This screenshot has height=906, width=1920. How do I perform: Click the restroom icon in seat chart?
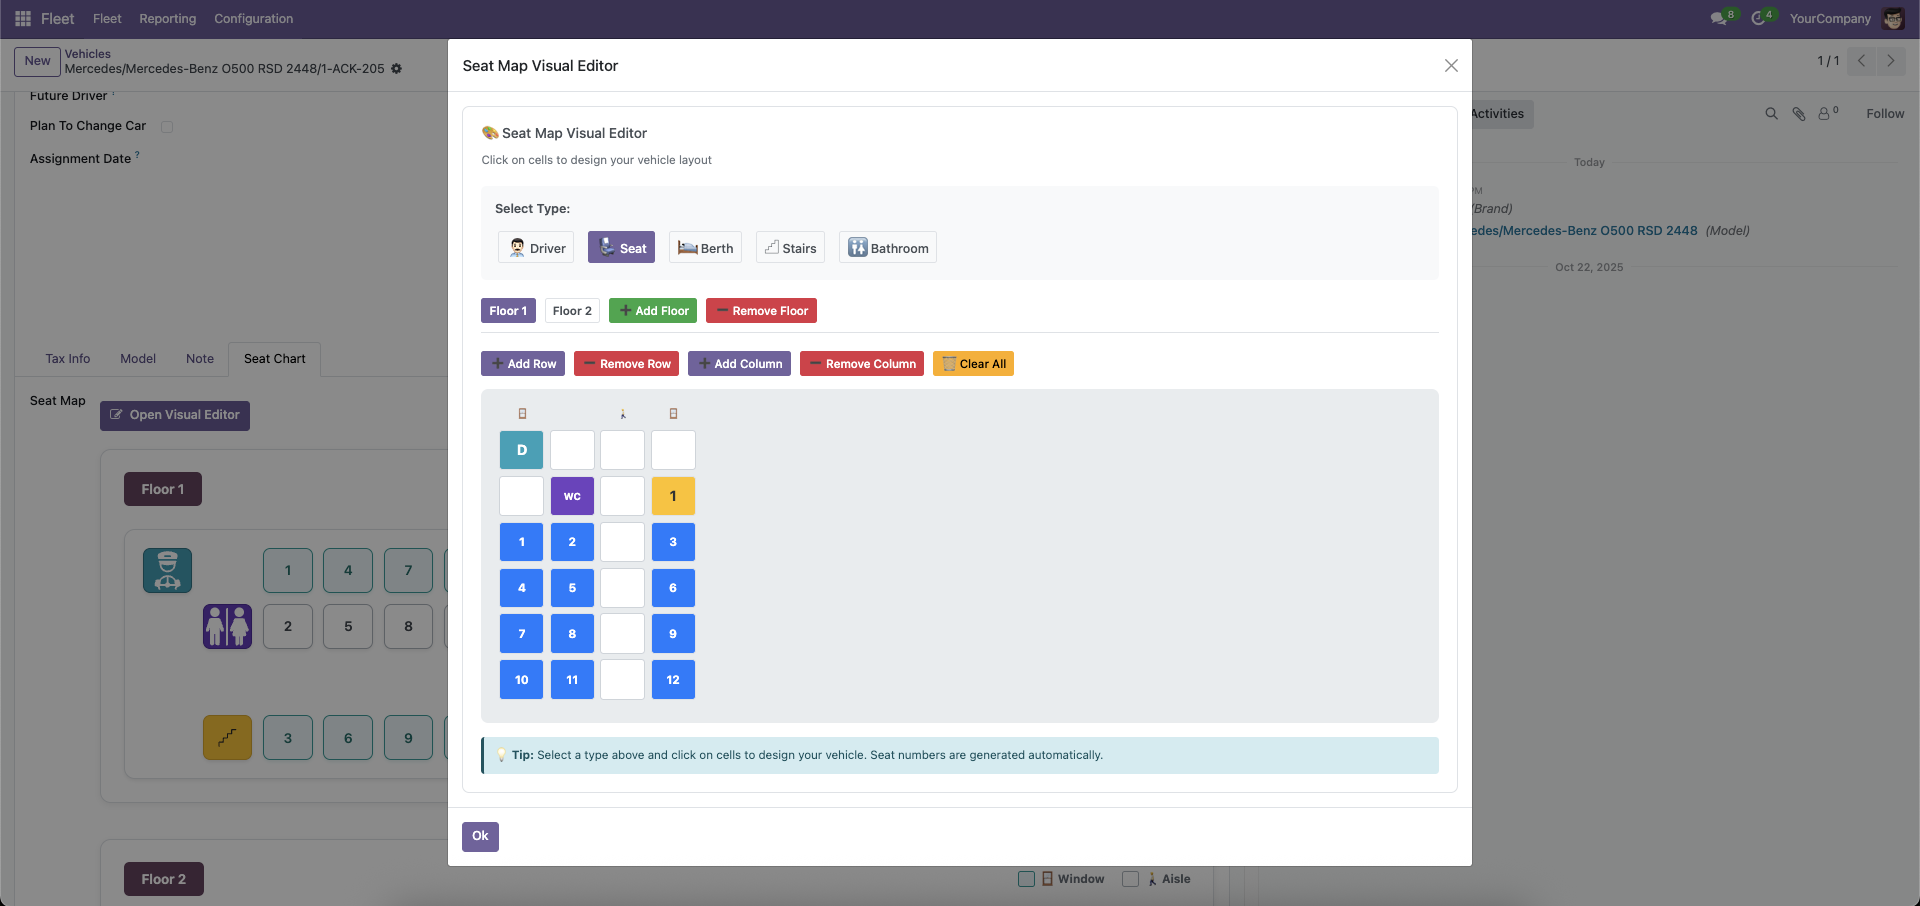click(x=228, y=627)
